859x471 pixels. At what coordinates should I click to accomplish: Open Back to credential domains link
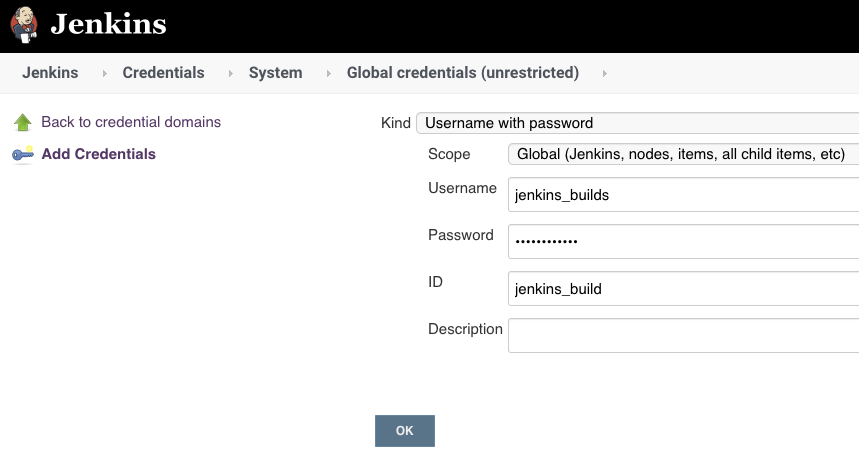tap(131, 122)
